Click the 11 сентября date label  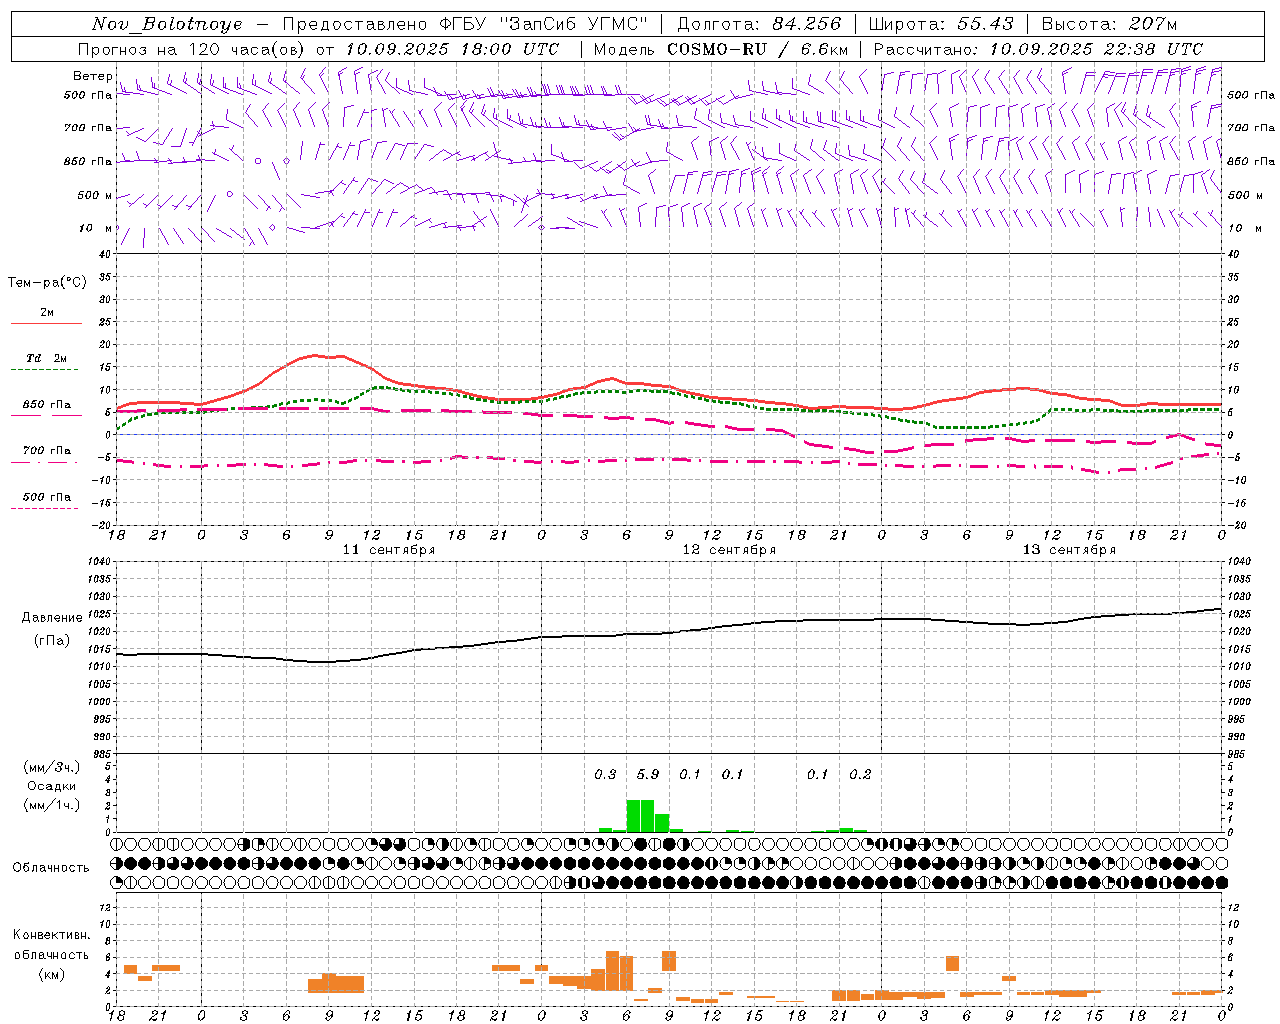(389, 550)
